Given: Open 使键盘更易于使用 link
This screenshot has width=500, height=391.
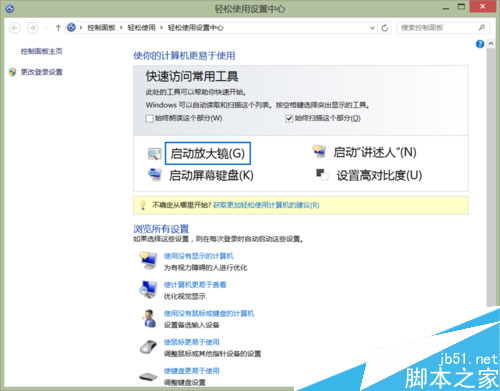Looking at the screenshot, I should point(192,371).
